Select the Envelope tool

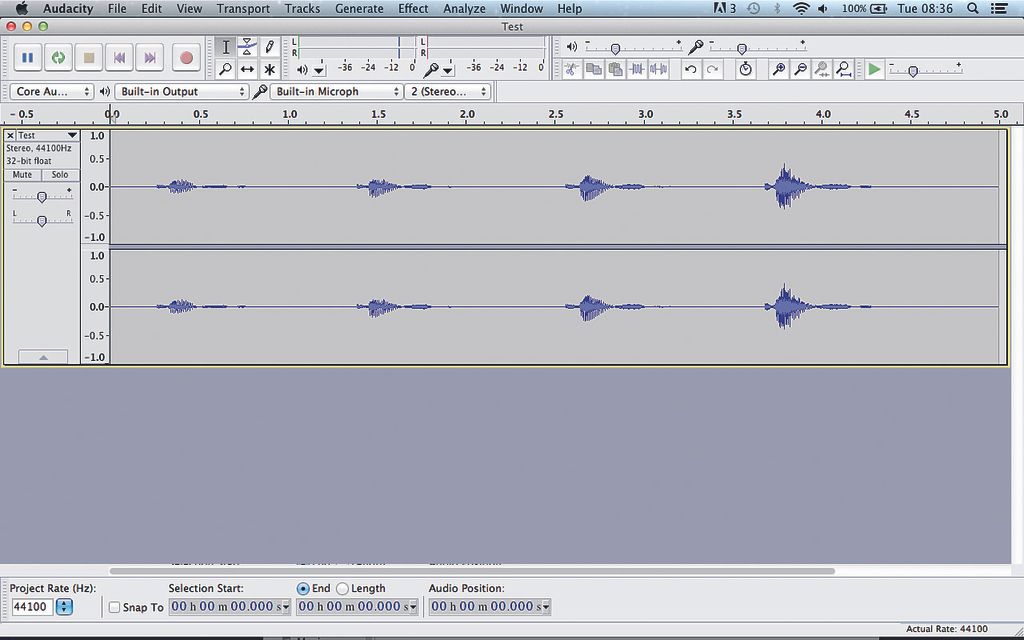246,45
